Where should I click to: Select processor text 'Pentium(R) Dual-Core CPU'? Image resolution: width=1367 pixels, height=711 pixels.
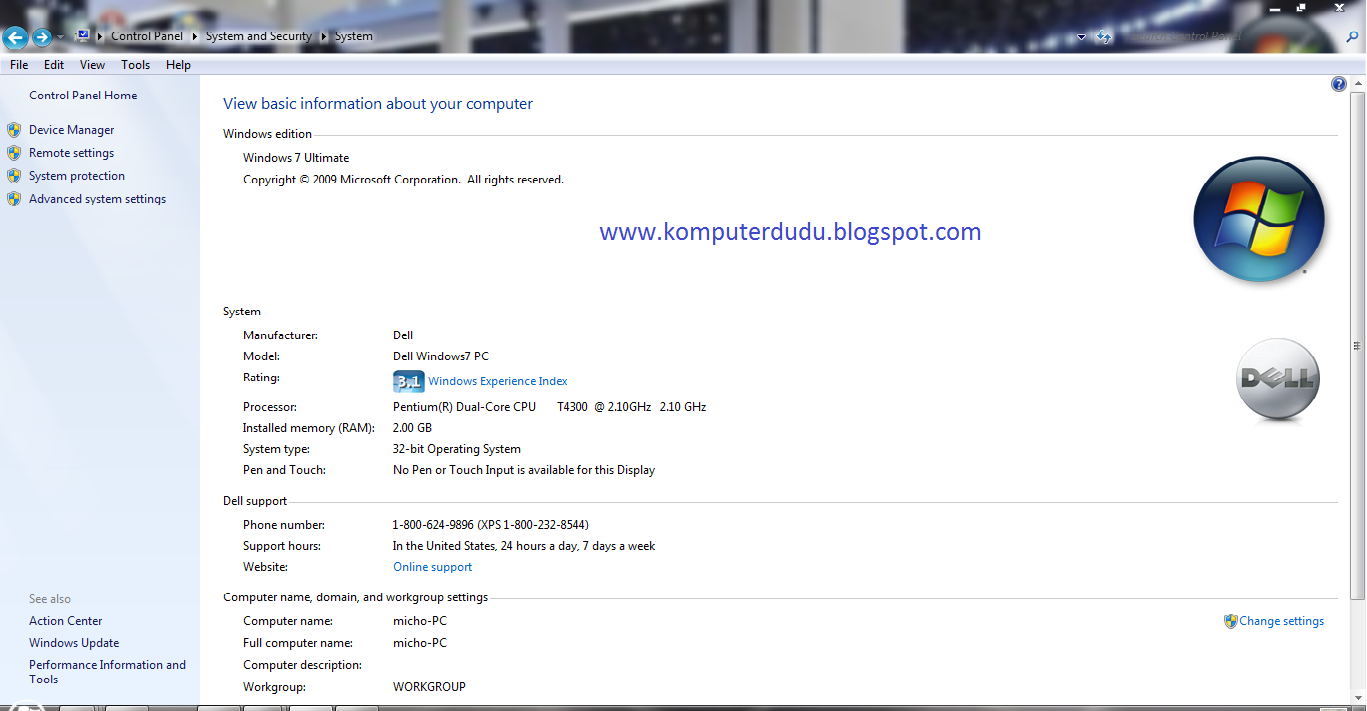(x=464, y=407)
